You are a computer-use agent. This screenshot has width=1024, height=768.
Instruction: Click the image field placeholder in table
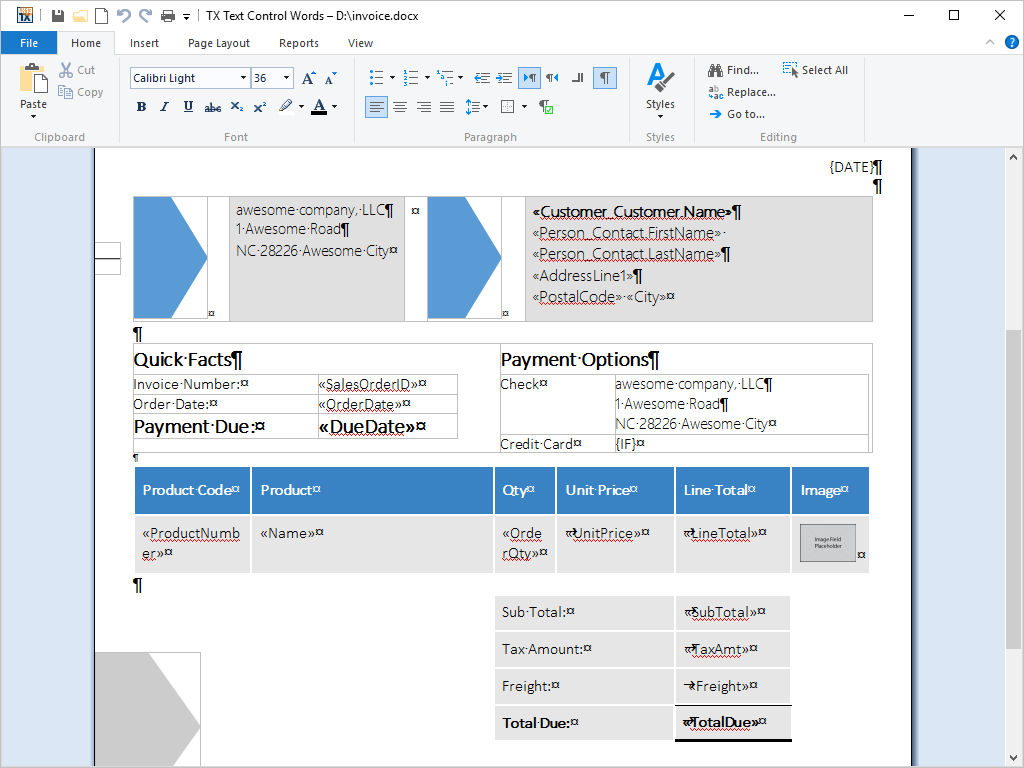(827, 543)
